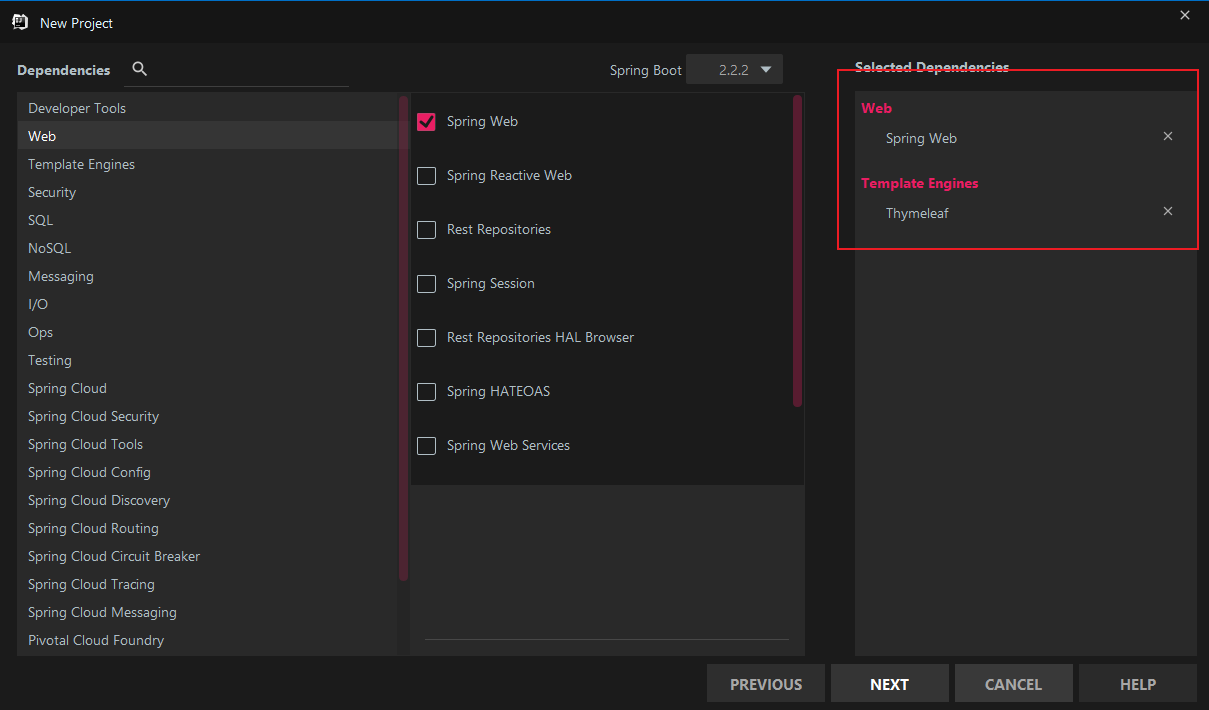Remove Spring Web from selected dependencies
Image resolution: width=1209 pixels, height=710 pixels.
point(1167,137)
